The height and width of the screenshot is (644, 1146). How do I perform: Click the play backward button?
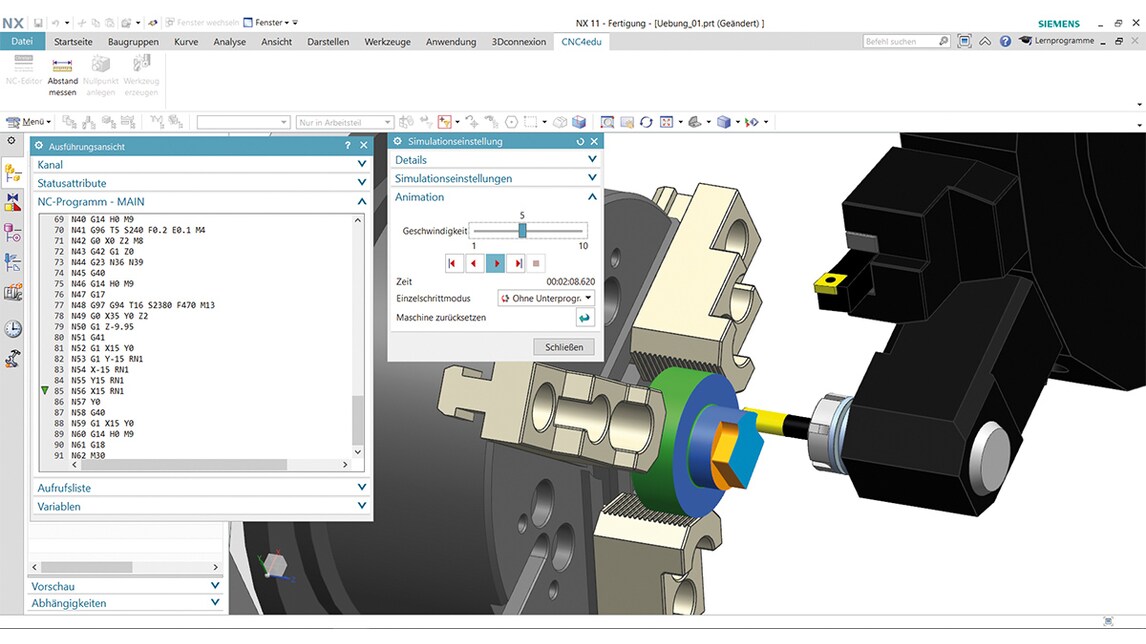point(474,263)
